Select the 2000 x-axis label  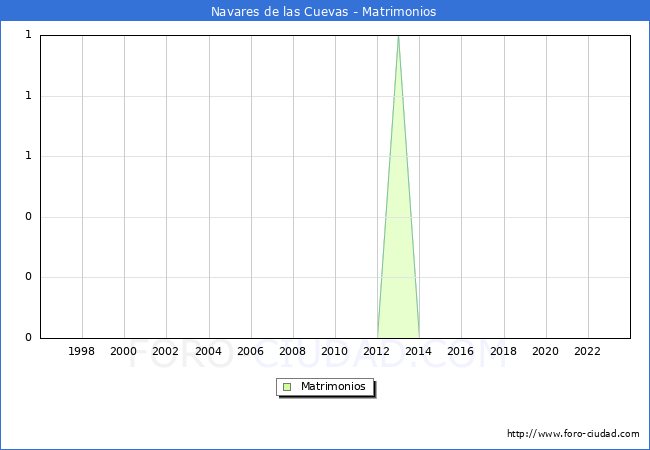tap(123, 351)
